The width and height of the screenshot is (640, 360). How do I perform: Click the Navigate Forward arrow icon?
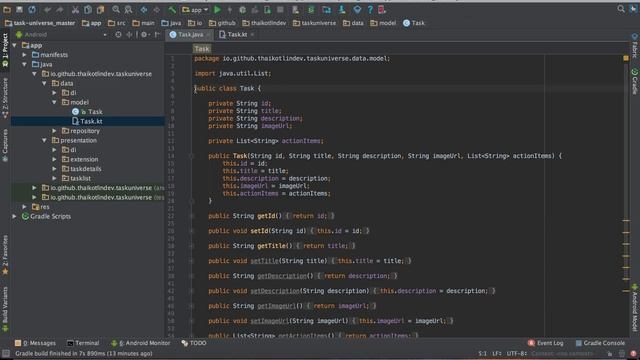tap(156, 9)
